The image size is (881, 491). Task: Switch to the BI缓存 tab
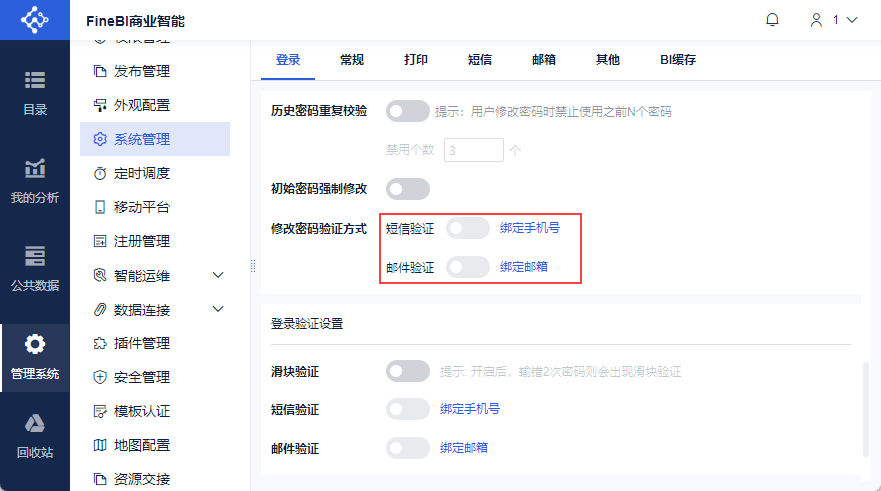(678, 60)
